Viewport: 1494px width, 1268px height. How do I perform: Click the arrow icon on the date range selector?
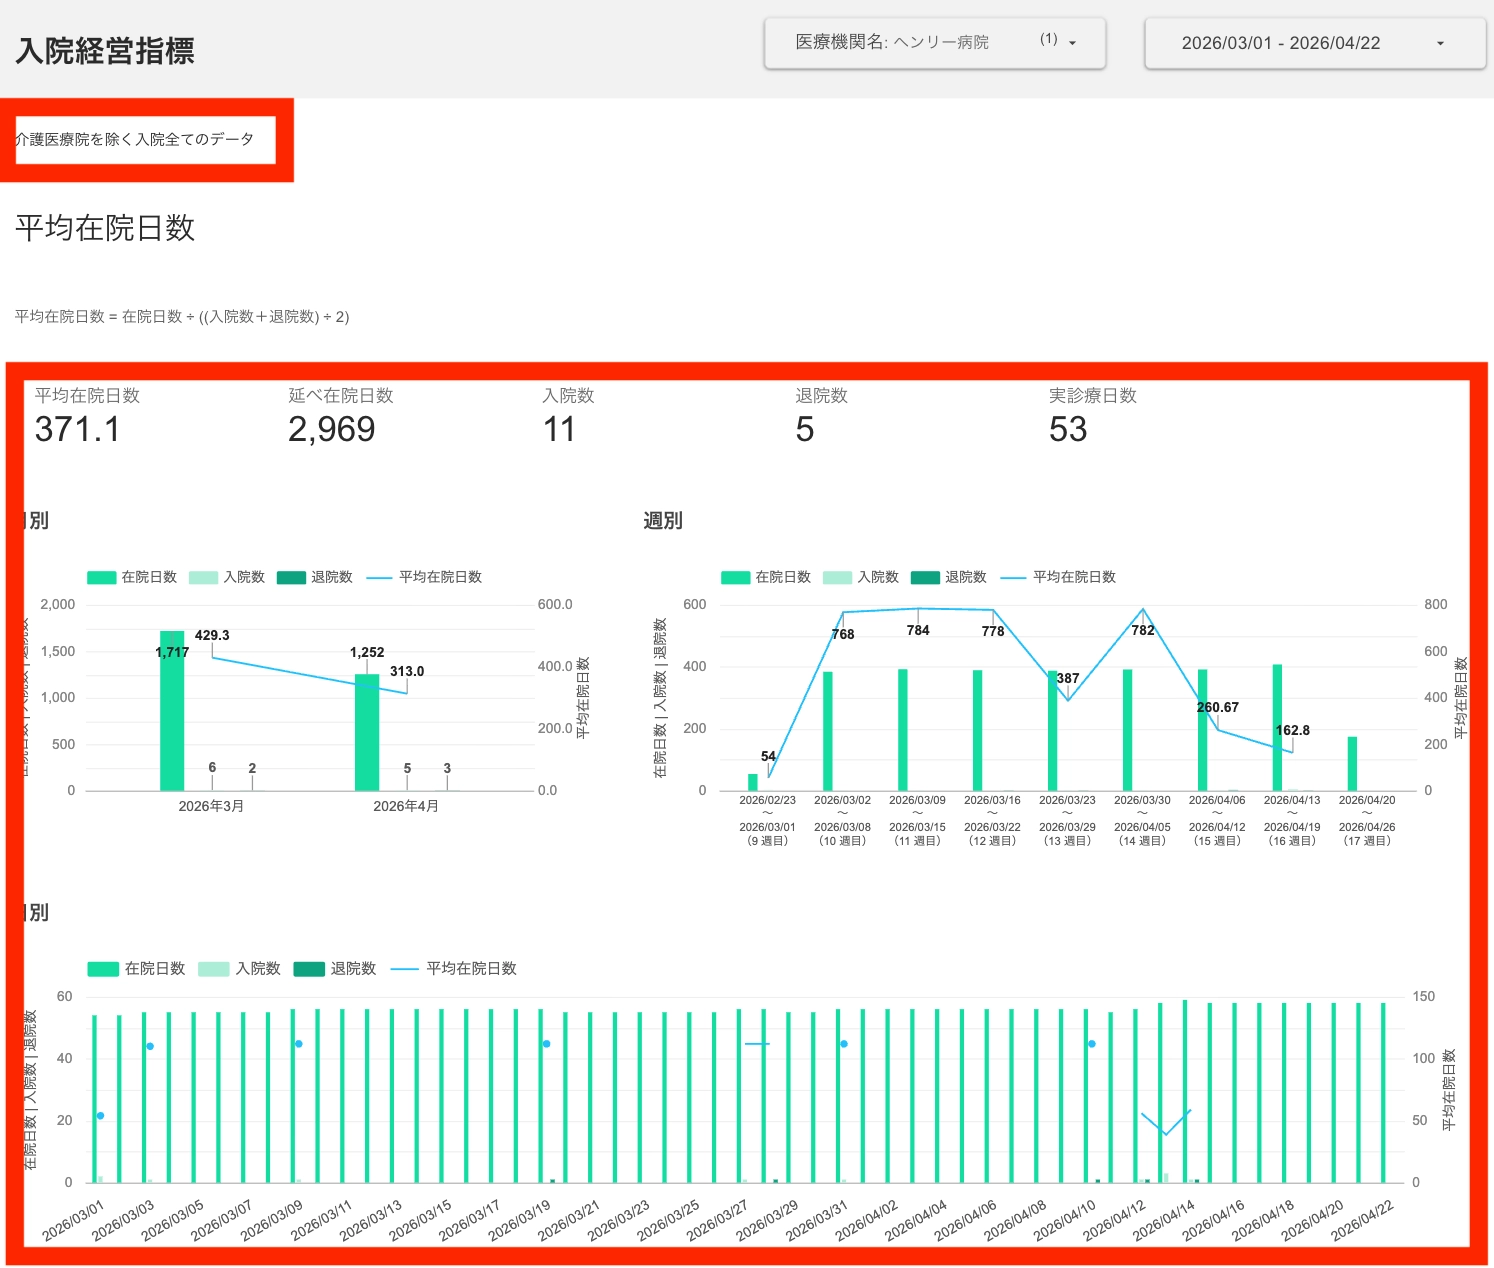coord(1440,44)
